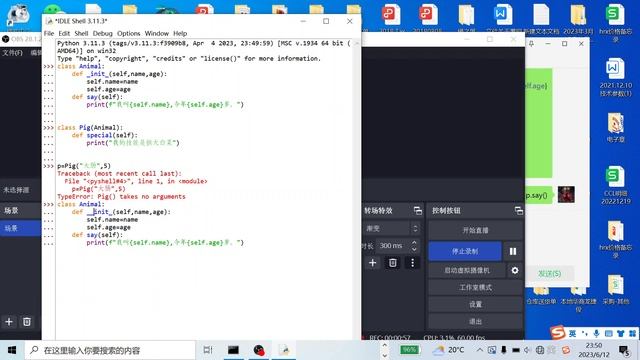Remove the selected scene with trash icon
The width and height of the screenshot is (640, 360).
point(27,322)
